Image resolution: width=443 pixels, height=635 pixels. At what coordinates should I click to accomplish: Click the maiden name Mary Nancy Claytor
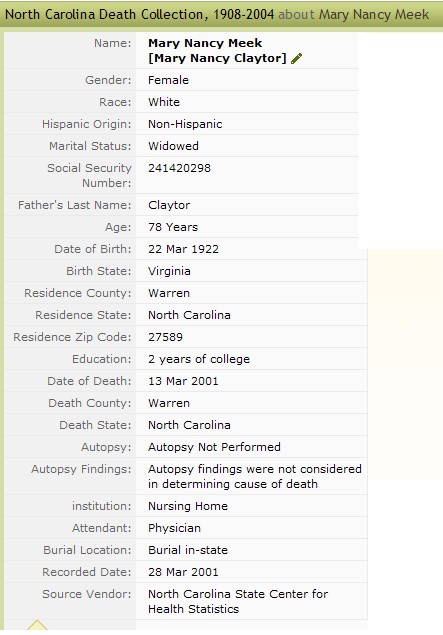pyautogui.click(x=217, y=58)
